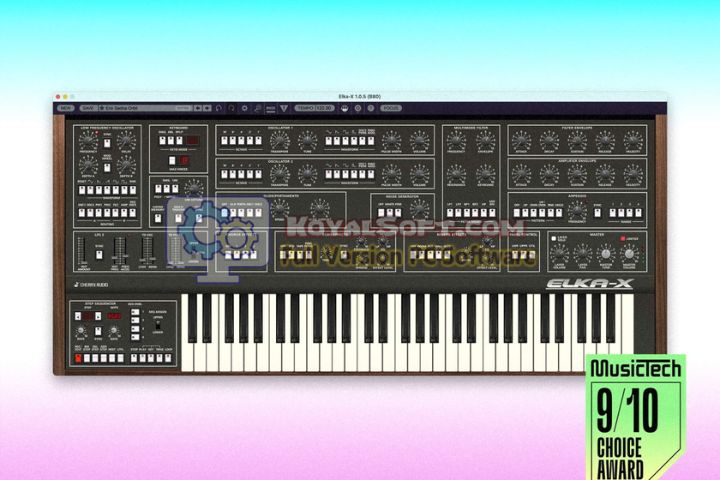720x480 pixels.
Task: Adjust Multimode Filter Frequency knob
Action: (456, 141)
